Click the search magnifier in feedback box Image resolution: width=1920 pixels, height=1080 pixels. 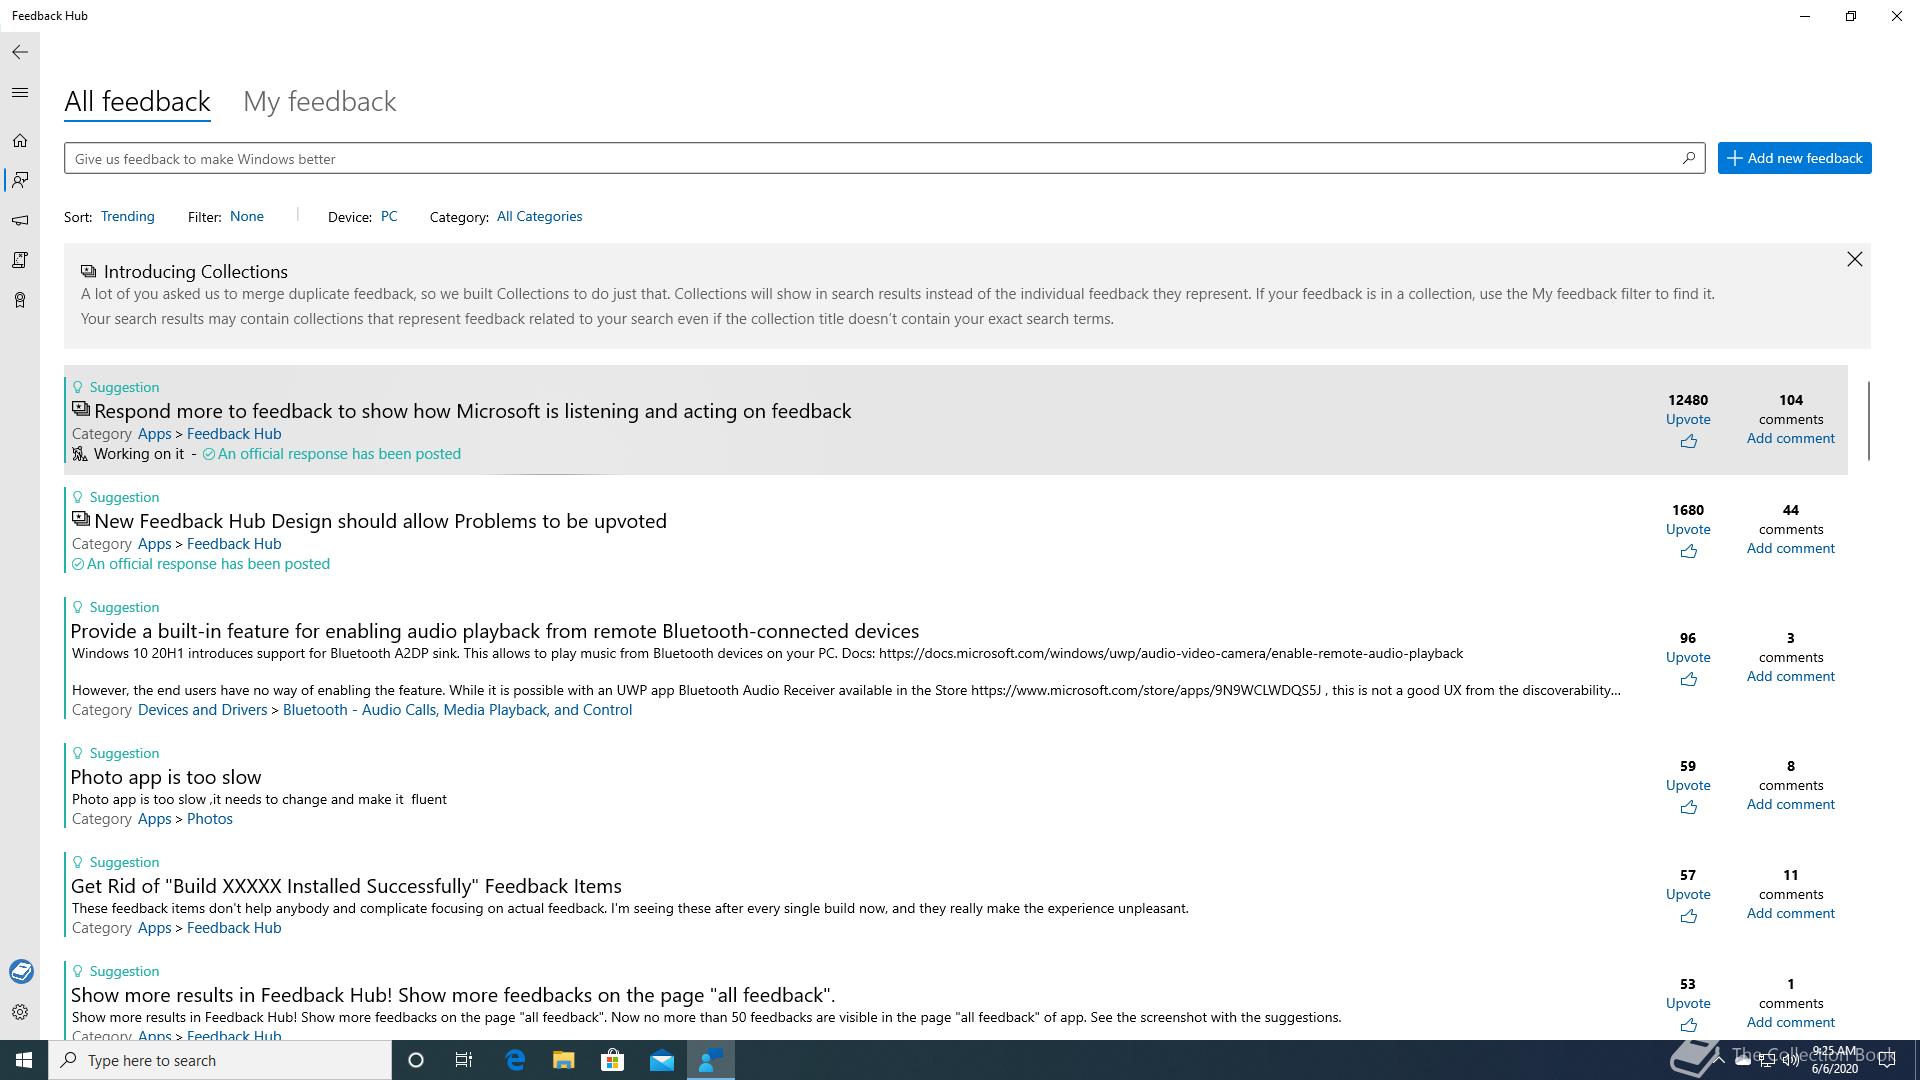1689,158
